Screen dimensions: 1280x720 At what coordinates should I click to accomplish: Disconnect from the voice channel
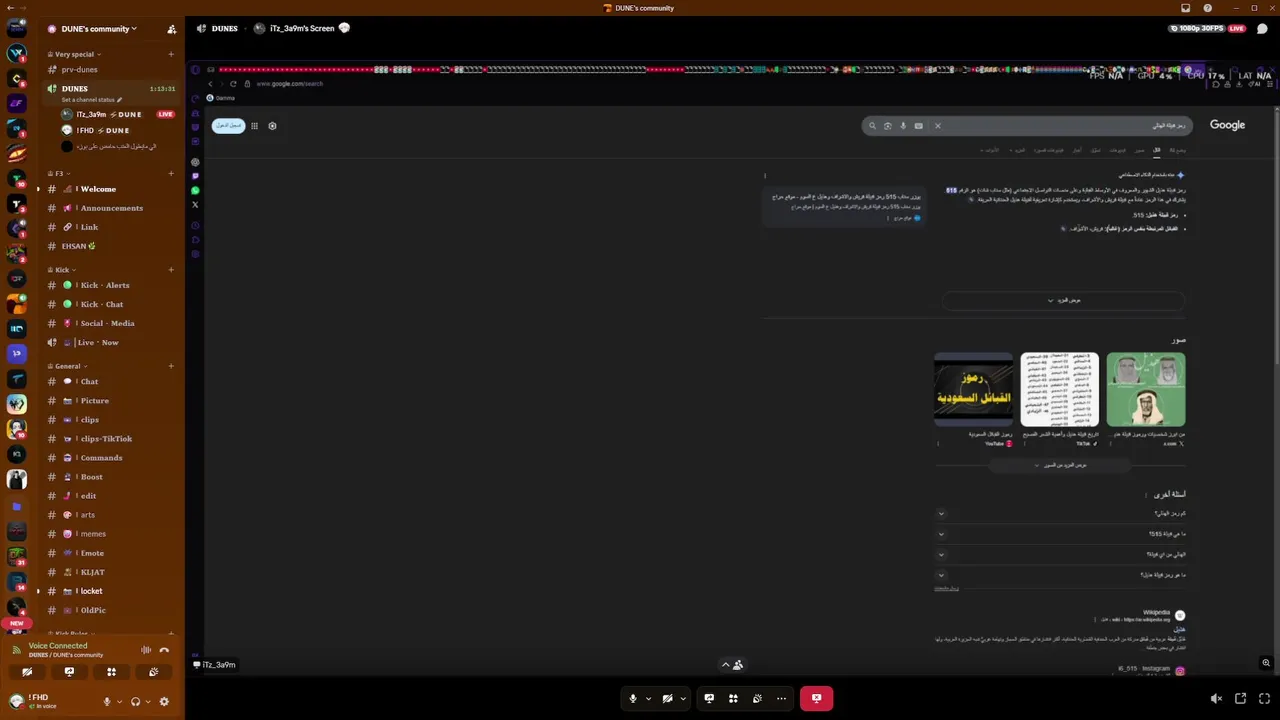[x=165, y=650]
